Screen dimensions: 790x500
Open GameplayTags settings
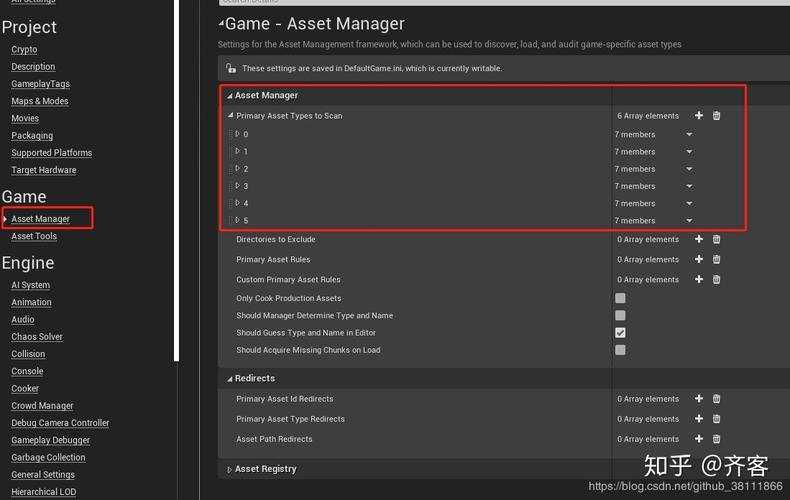[40, 84]
